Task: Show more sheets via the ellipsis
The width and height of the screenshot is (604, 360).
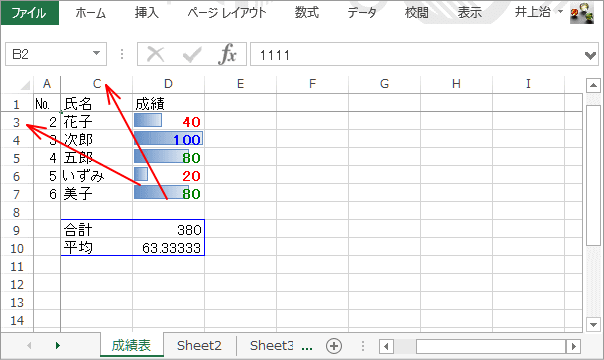Action: click(307, 347)
